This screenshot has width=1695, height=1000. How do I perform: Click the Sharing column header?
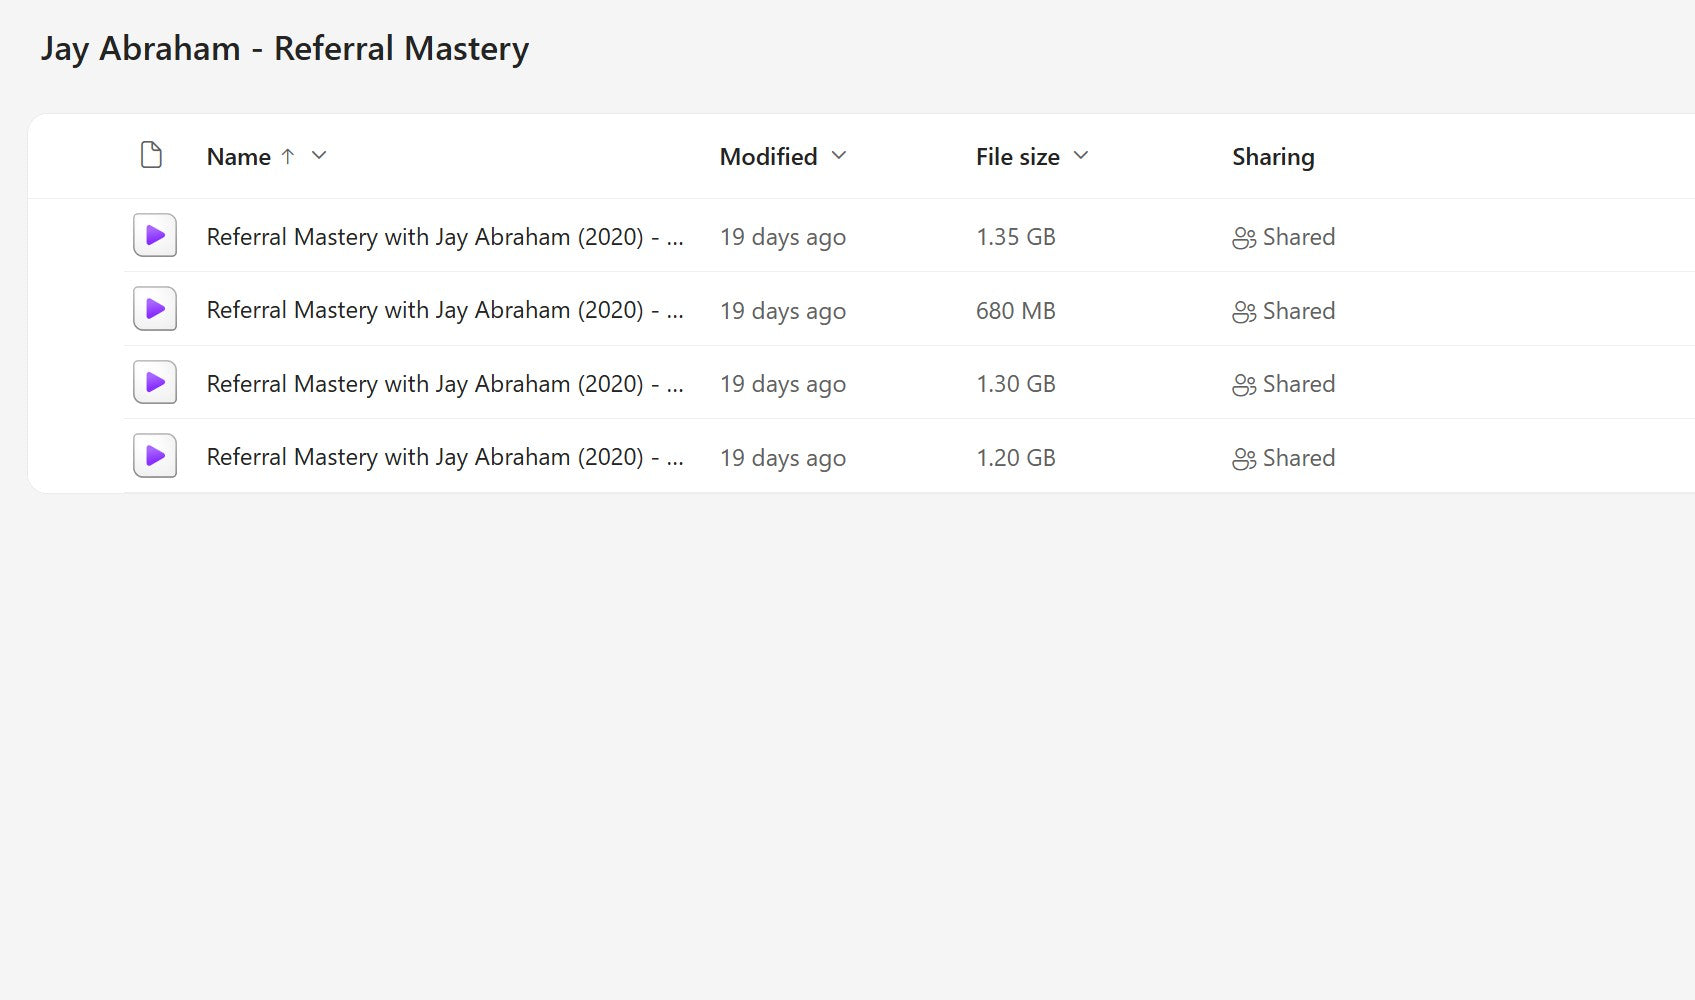click(x=1273, y=156)
